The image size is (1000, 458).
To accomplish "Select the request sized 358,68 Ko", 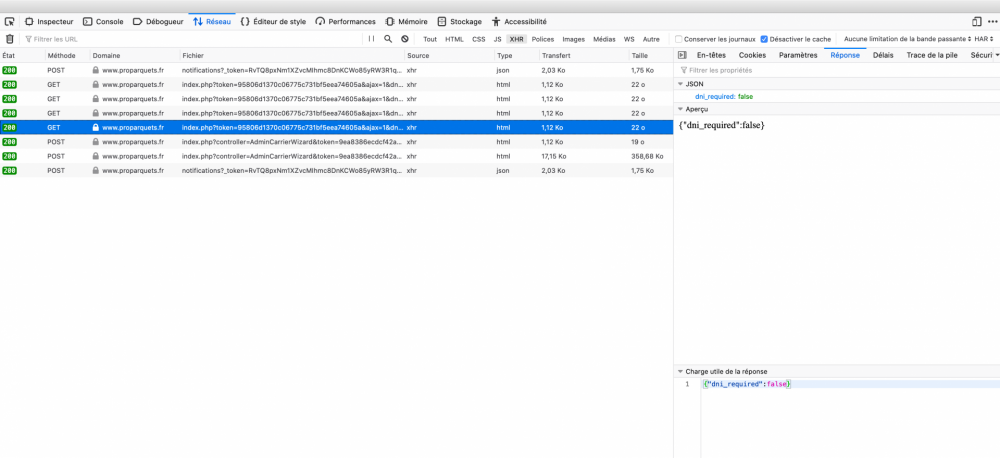I will coord(336,156).
